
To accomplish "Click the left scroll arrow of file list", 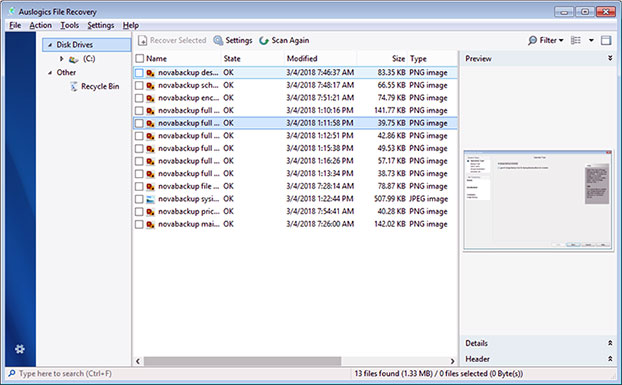I will (x=138, y=361).
